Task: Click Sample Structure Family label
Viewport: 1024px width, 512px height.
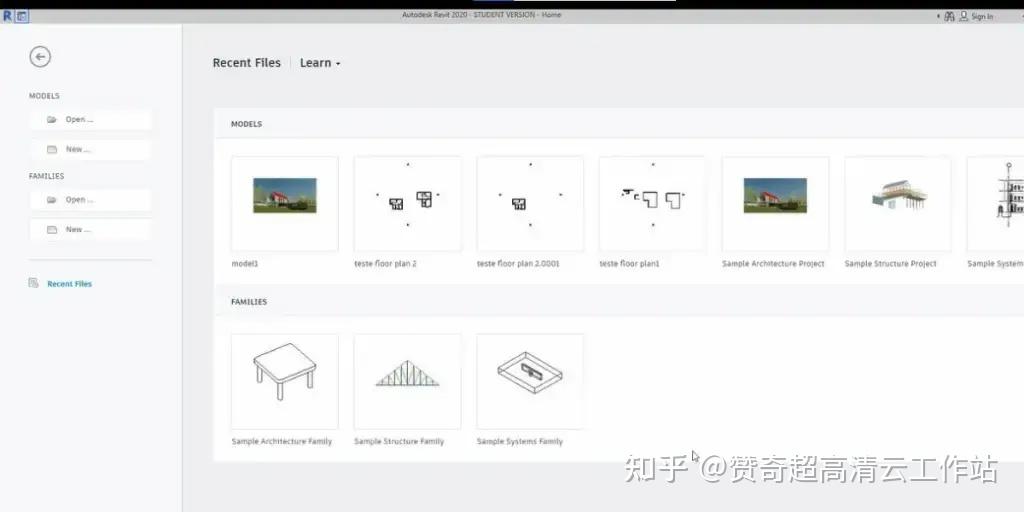Action: click(399, 441)
